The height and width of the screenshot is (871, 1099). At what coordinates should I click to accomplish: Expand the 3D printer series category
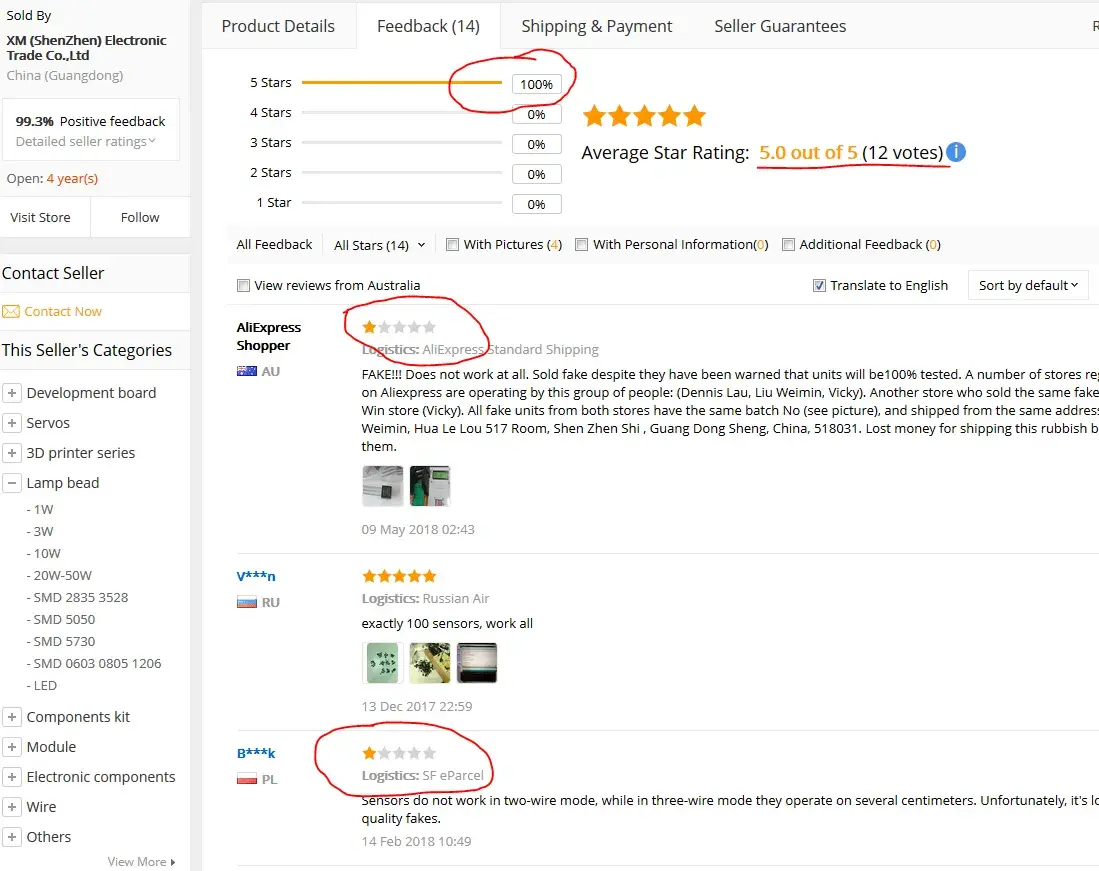coord(12,453)
